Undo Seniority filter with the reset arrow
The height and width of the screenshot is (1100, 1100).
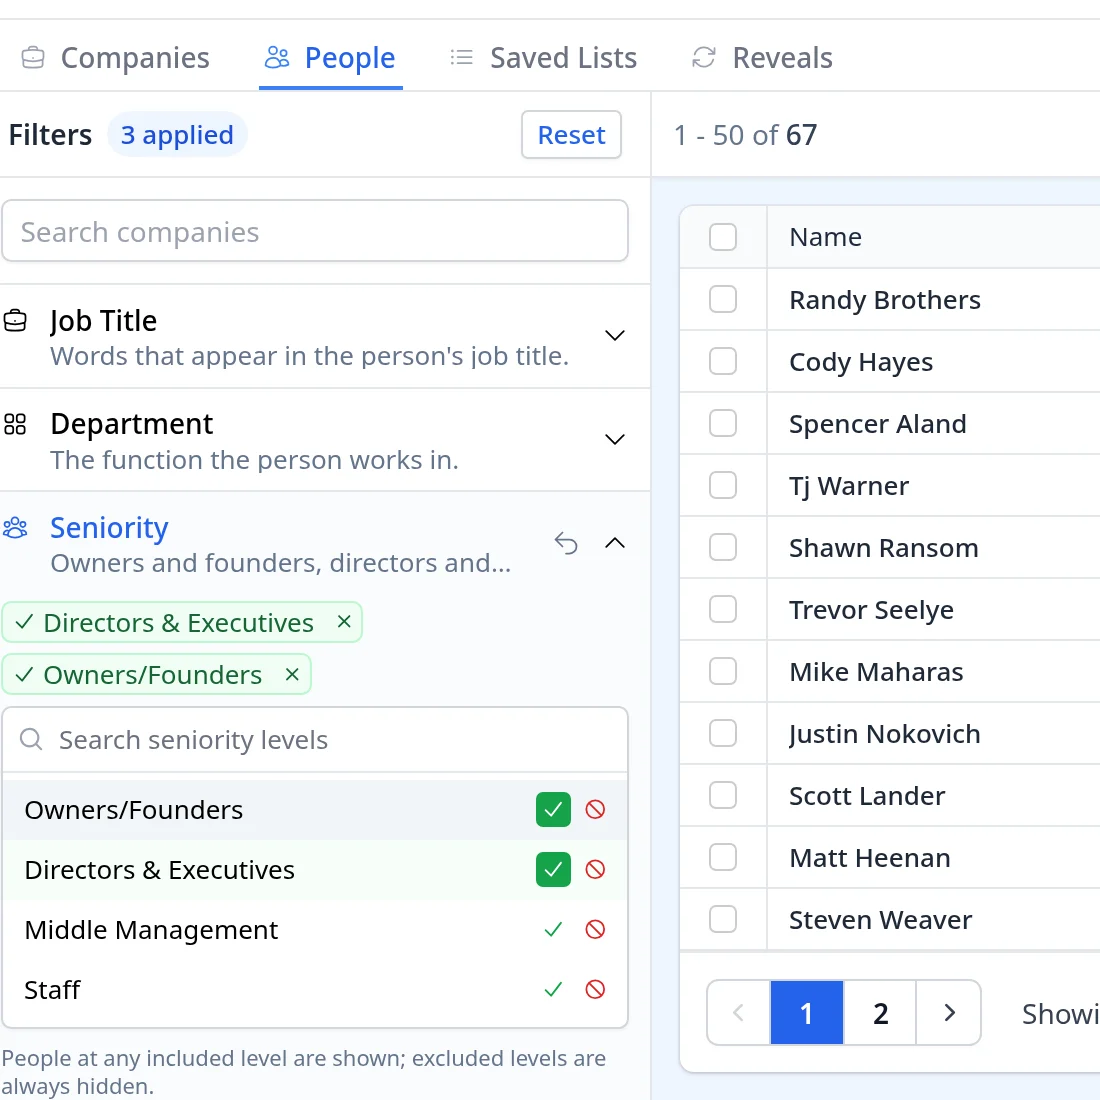[x=566, y=543]
